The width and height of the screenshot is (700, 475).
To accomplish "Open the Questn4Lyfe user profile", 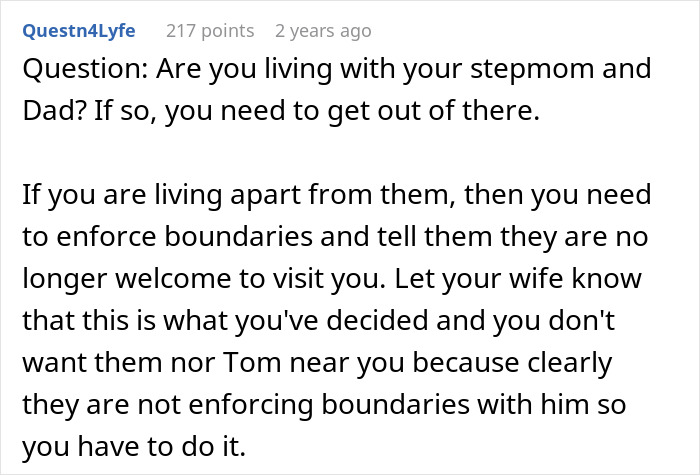I will (81, 30).
